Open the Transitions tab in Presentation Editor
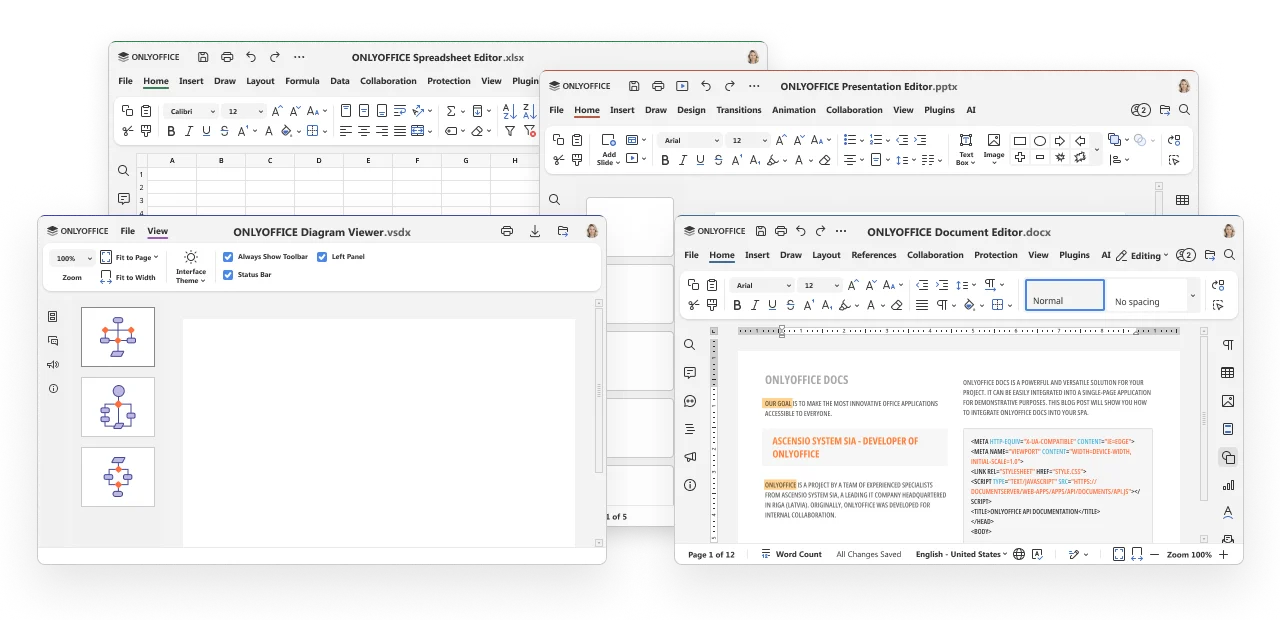 (739, 110)
